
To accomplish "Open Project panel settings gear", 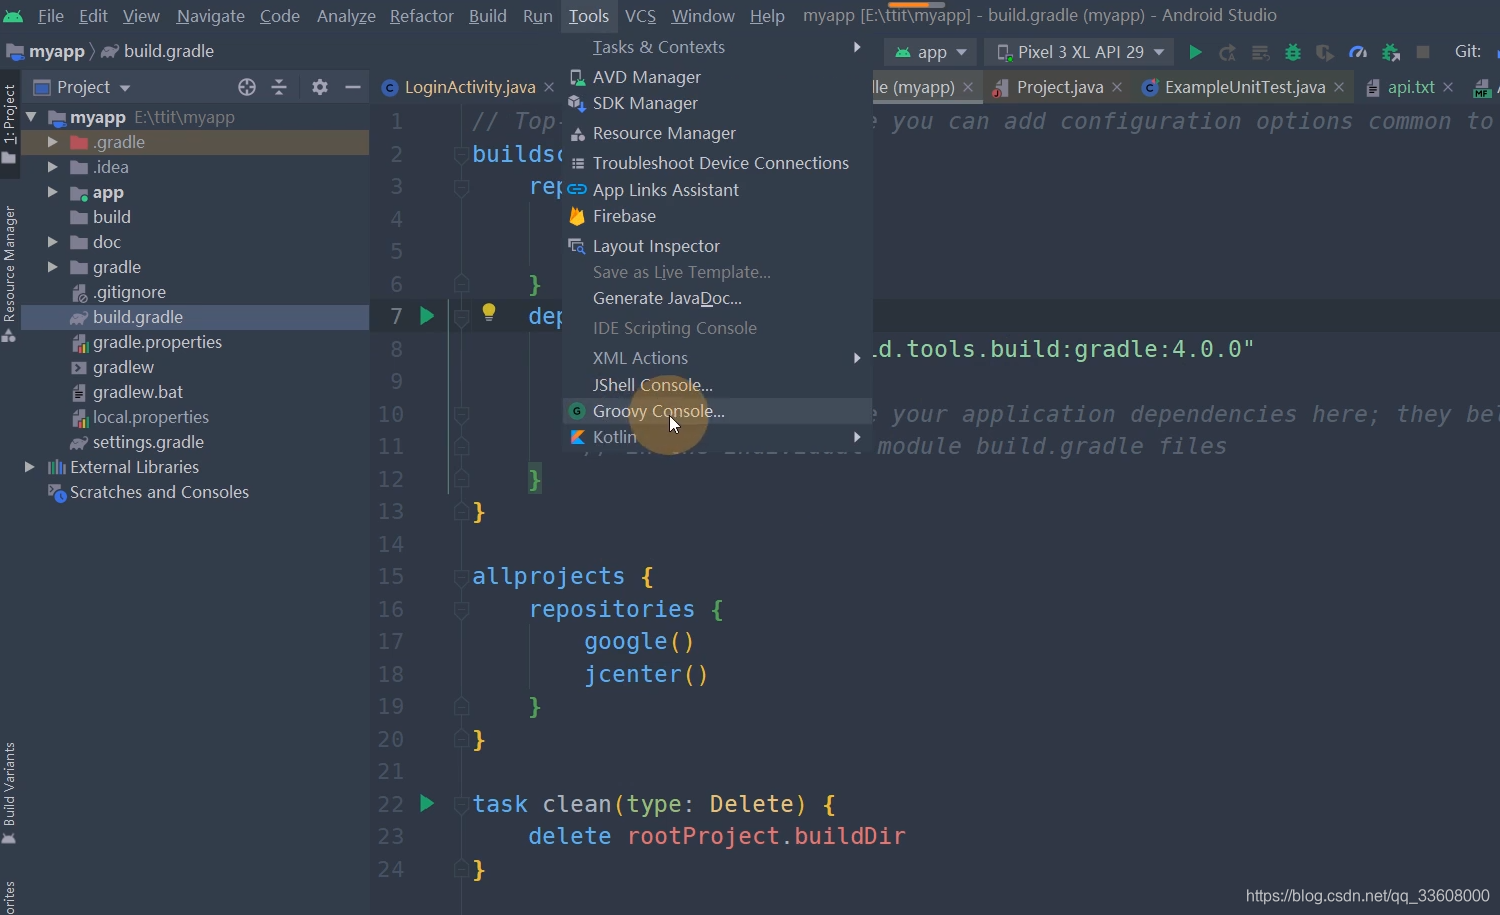I will point(320,87).
